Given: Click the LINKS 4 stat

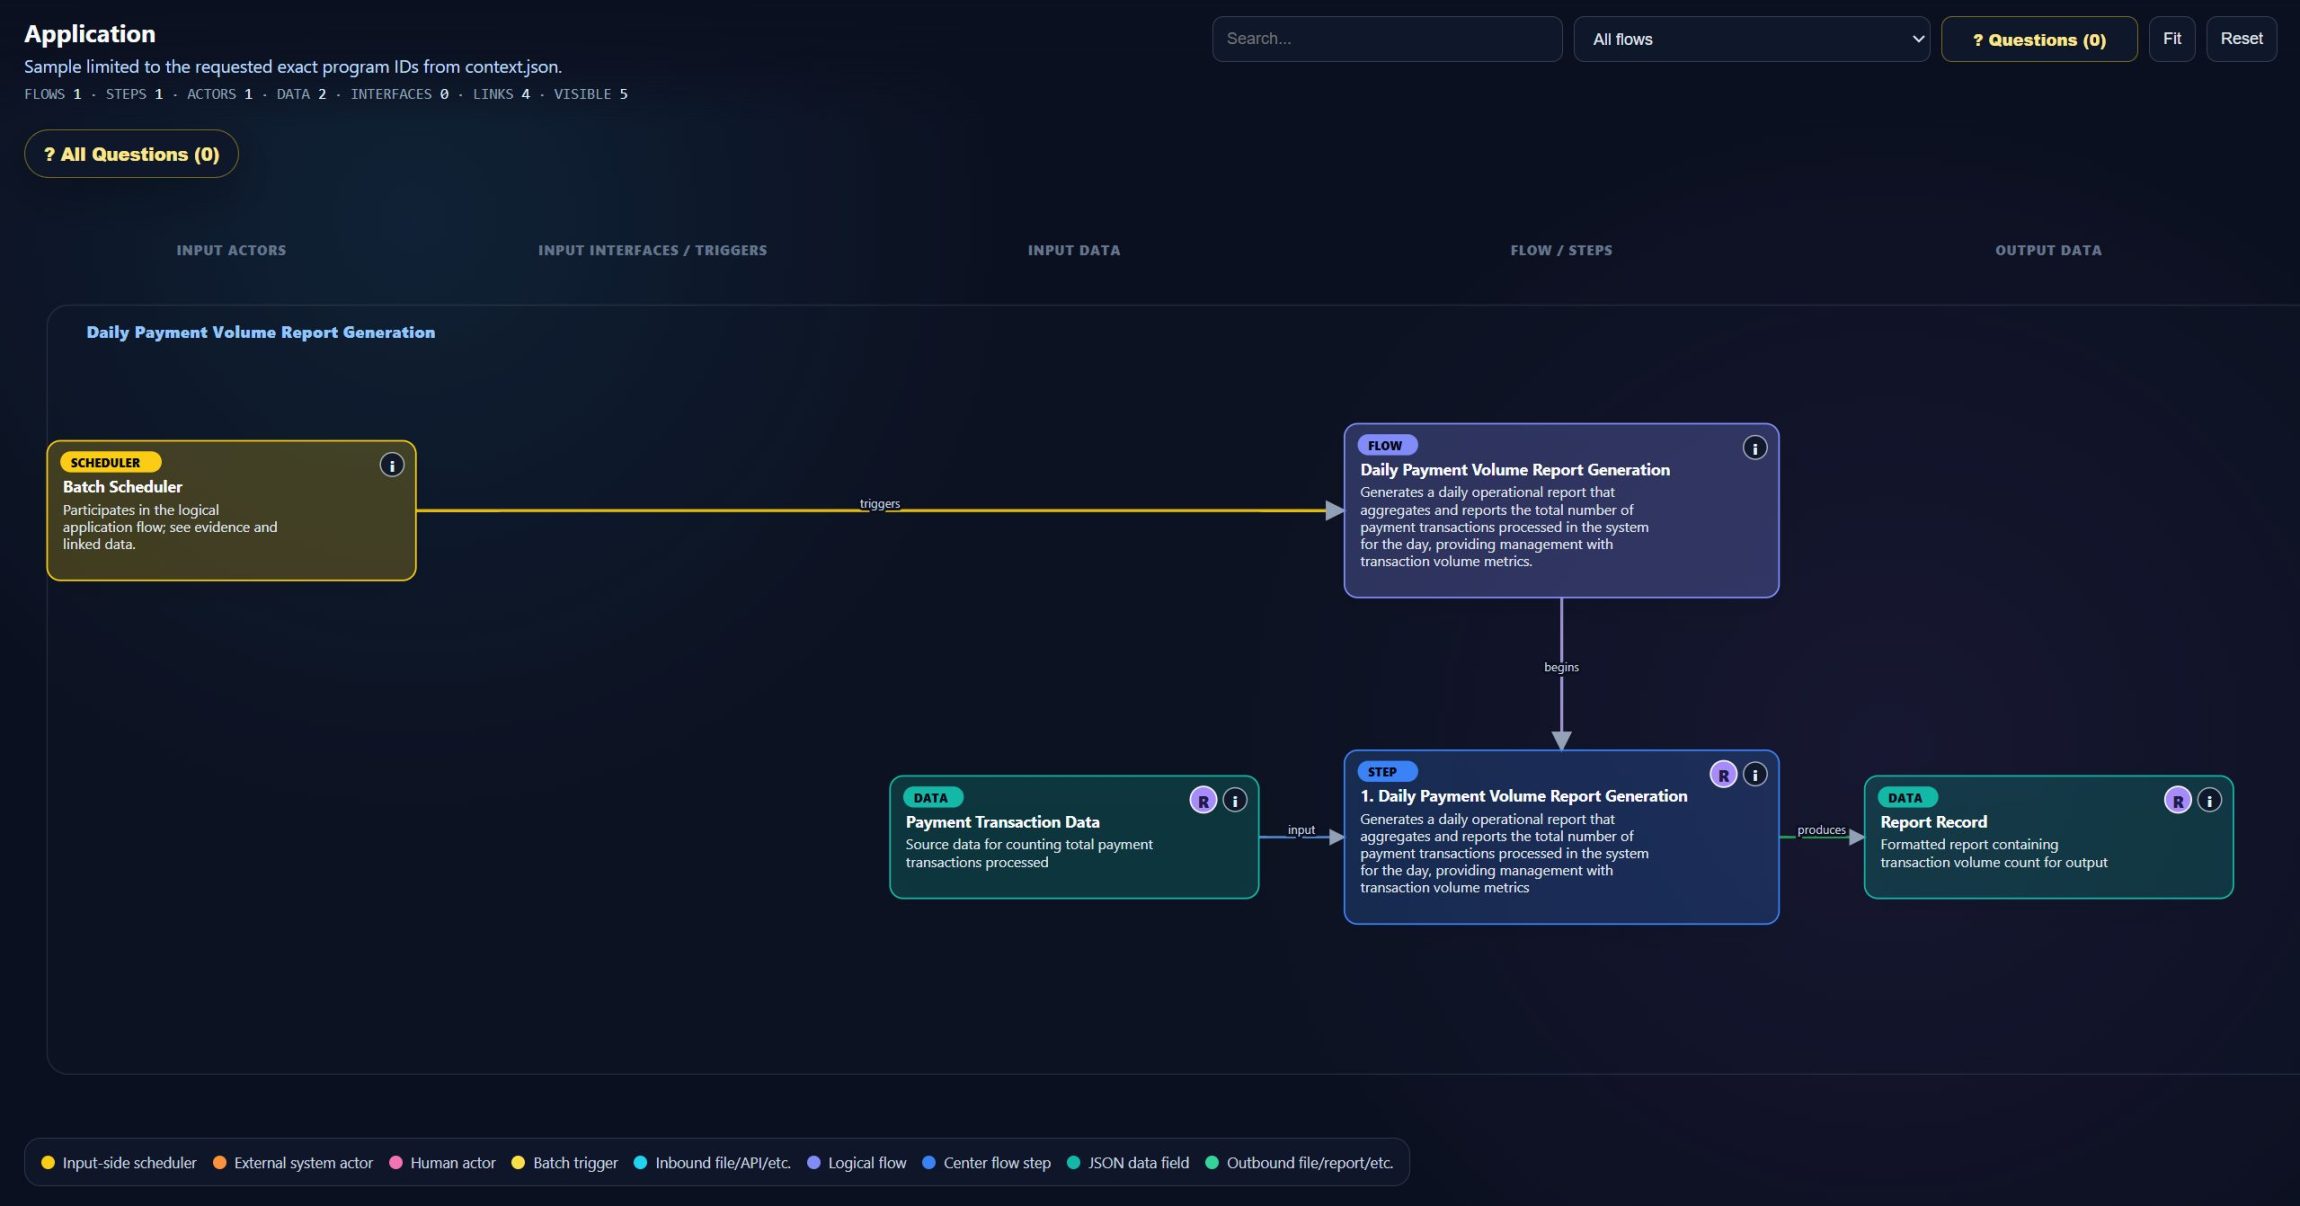Looking at the screenshot, I should pos(501,94).
